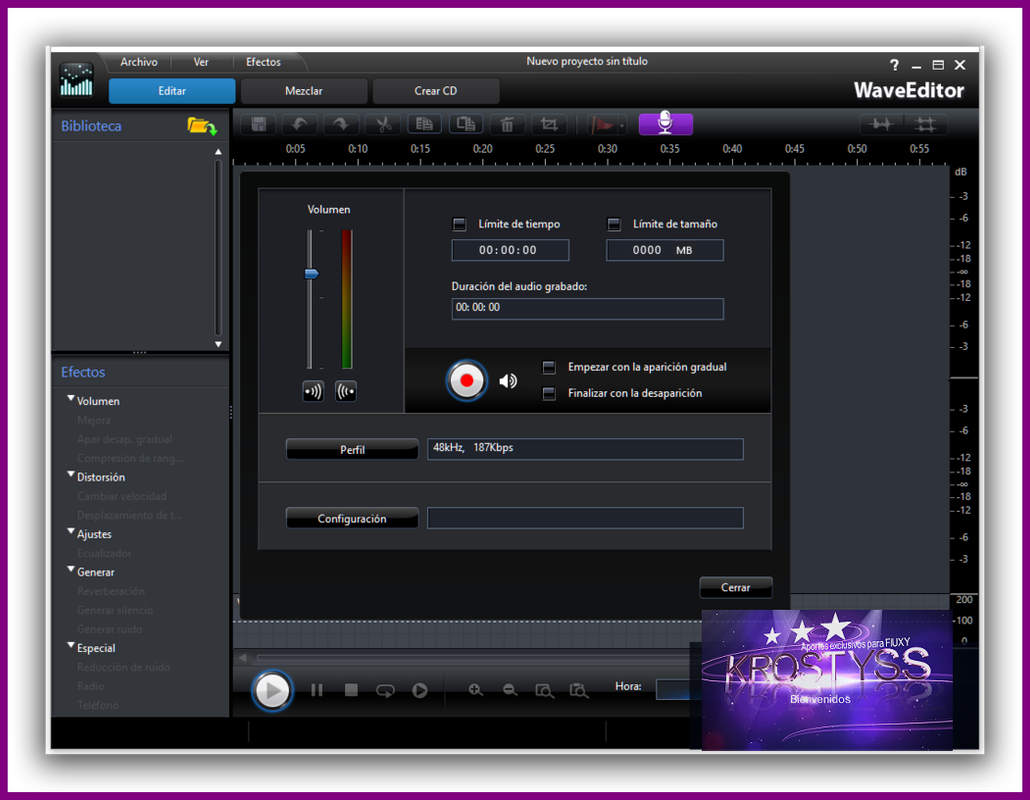Viewport: 1030px width, 800px height.
Task: Click the save disk icon in toolbar
Action: coord(259,124)
